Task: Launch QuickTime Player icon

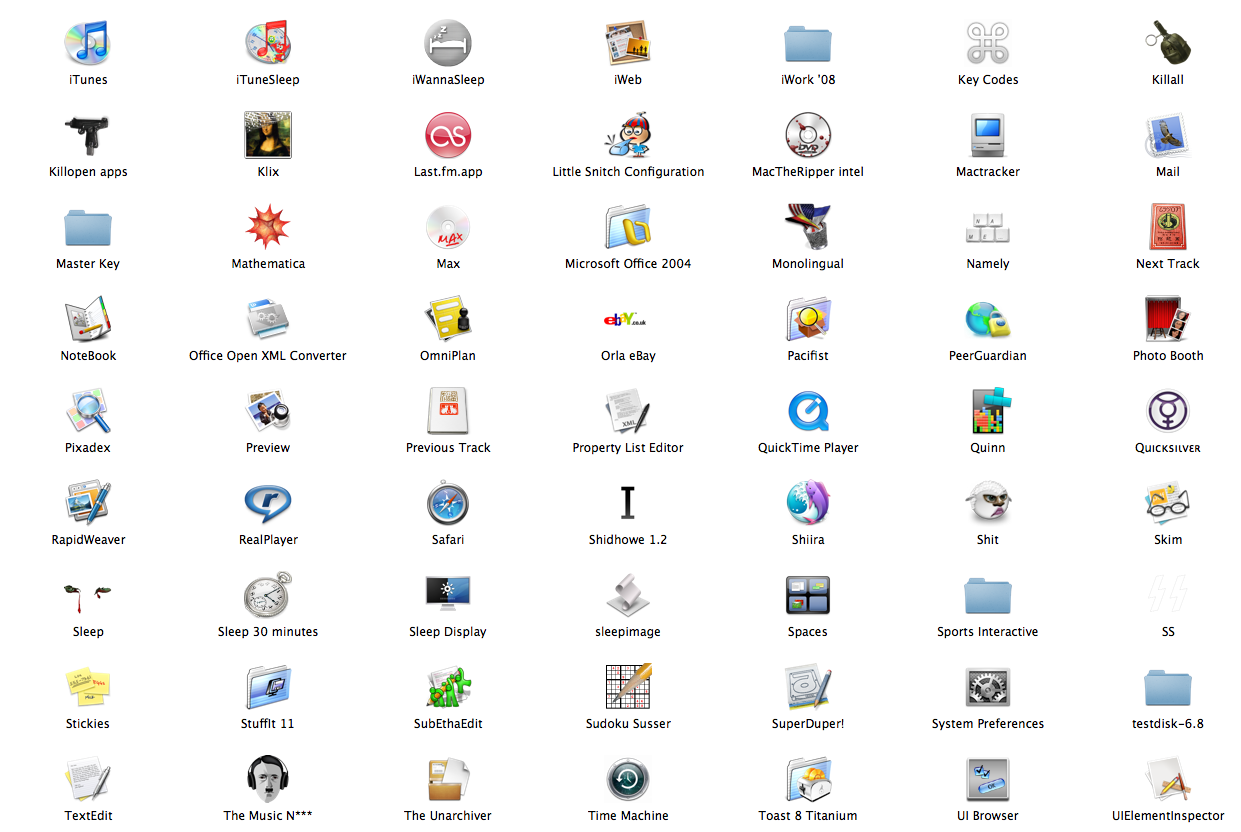Action: (x=808, y=410)
